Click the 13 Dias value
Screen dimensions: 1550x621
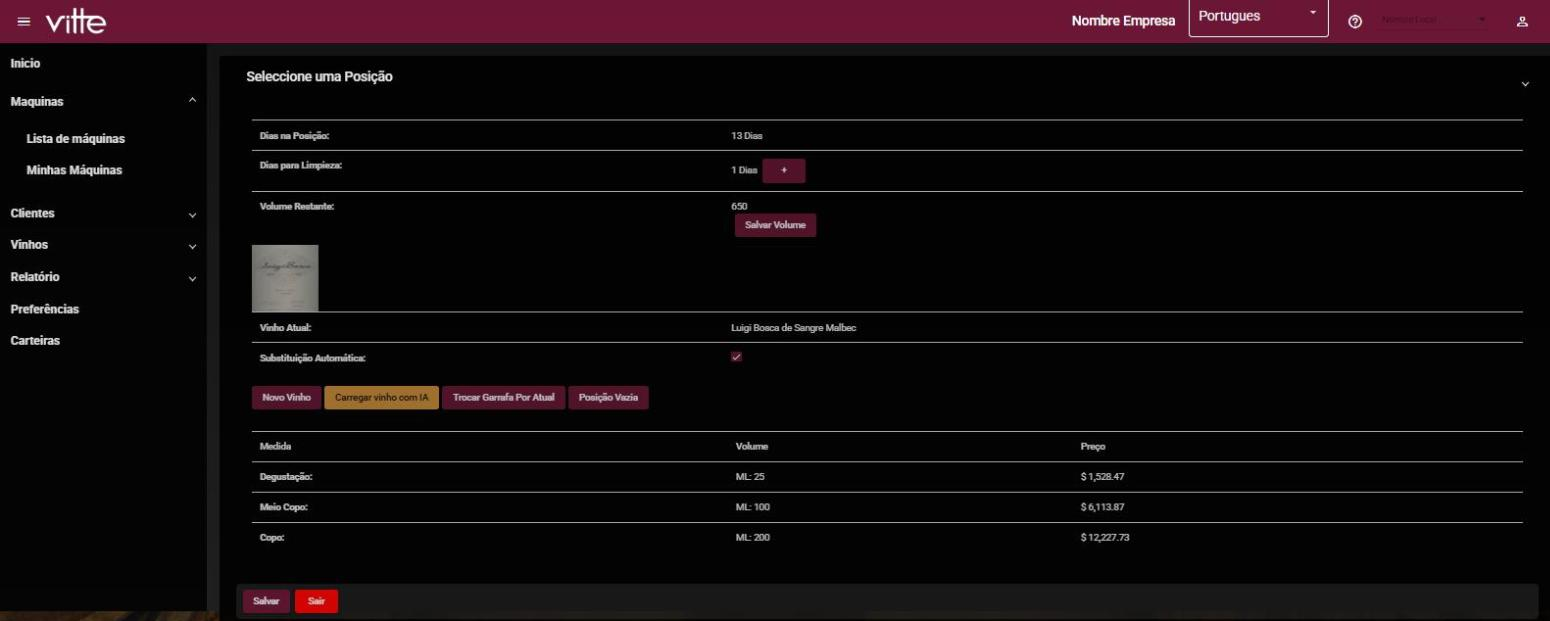coord(747,136)
